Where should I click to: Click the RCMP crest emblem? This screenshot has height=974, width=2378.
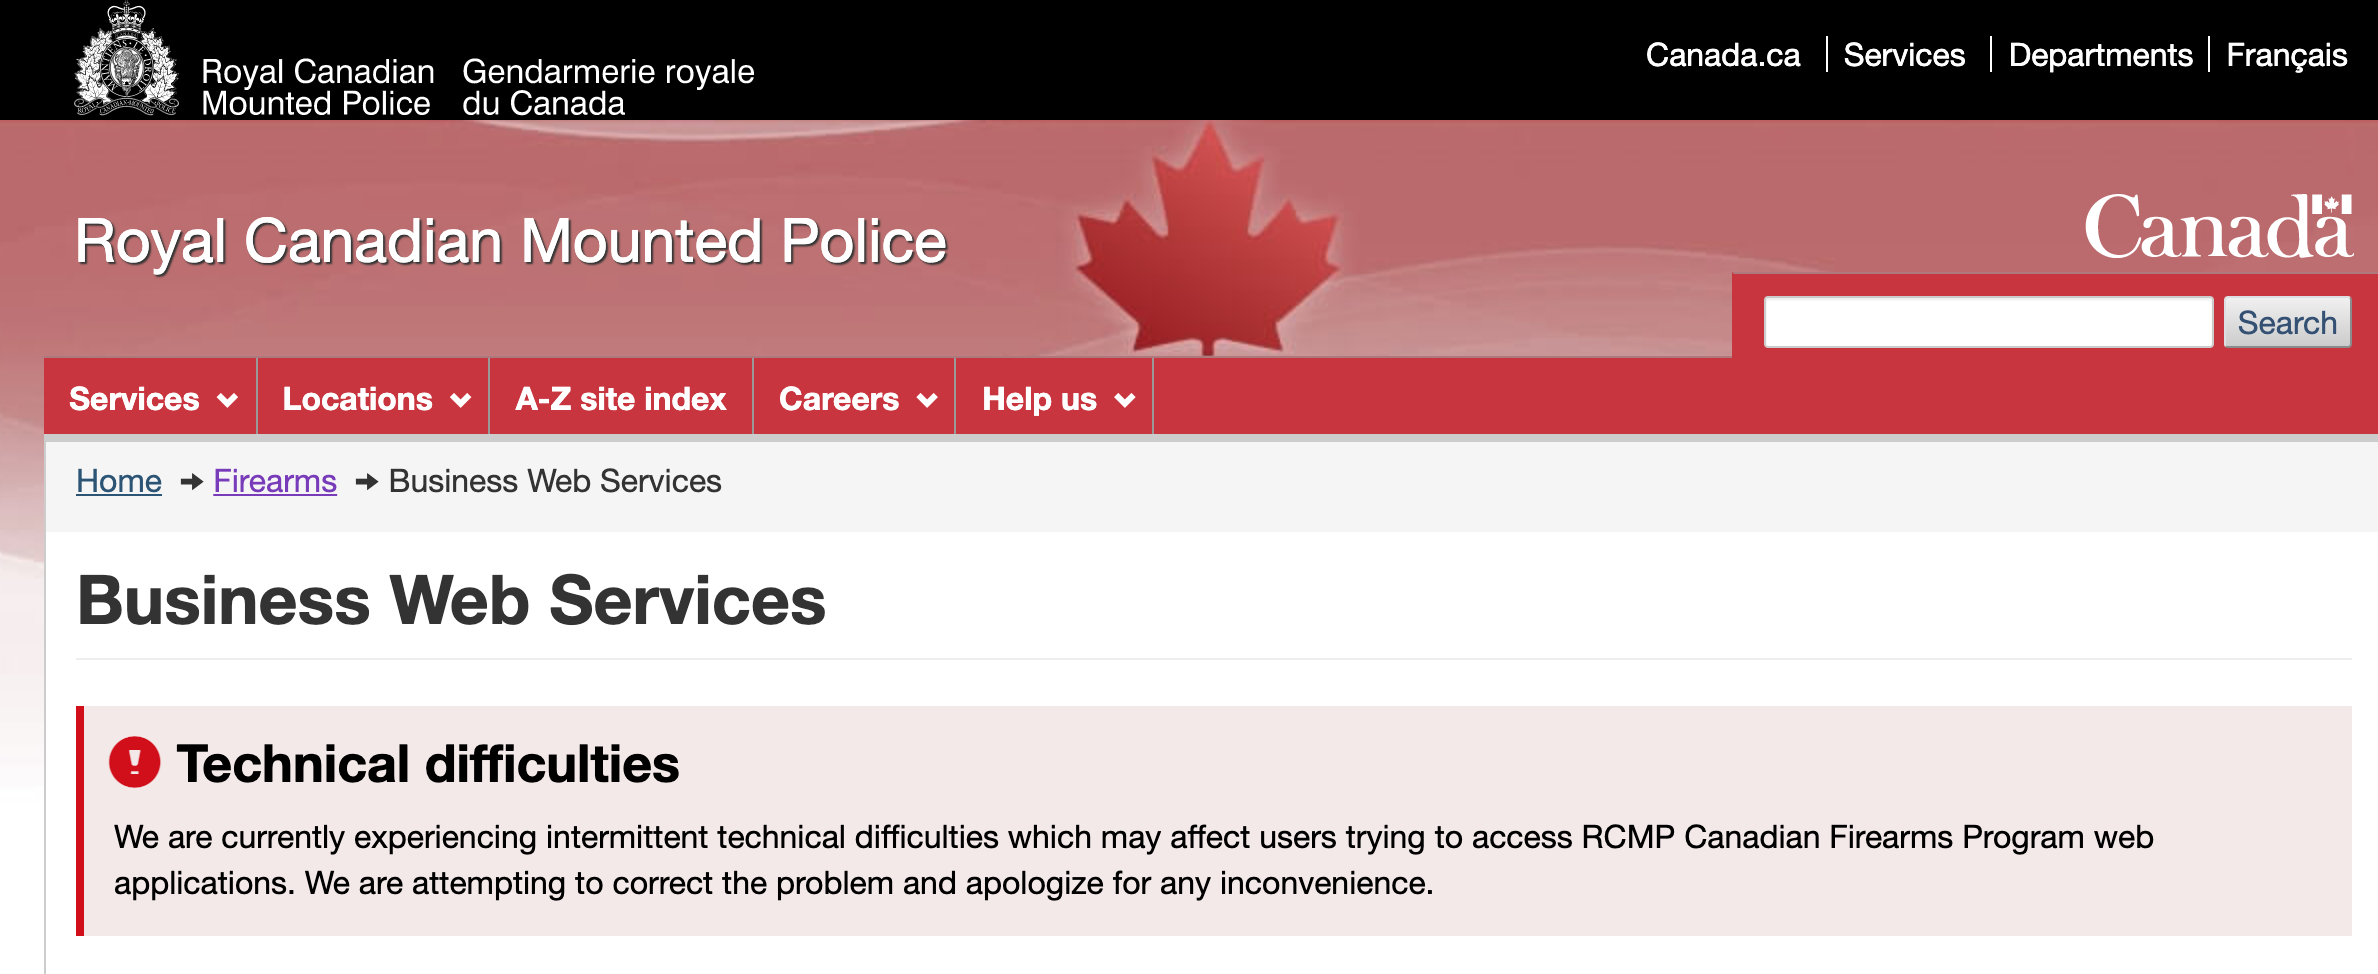127,60
